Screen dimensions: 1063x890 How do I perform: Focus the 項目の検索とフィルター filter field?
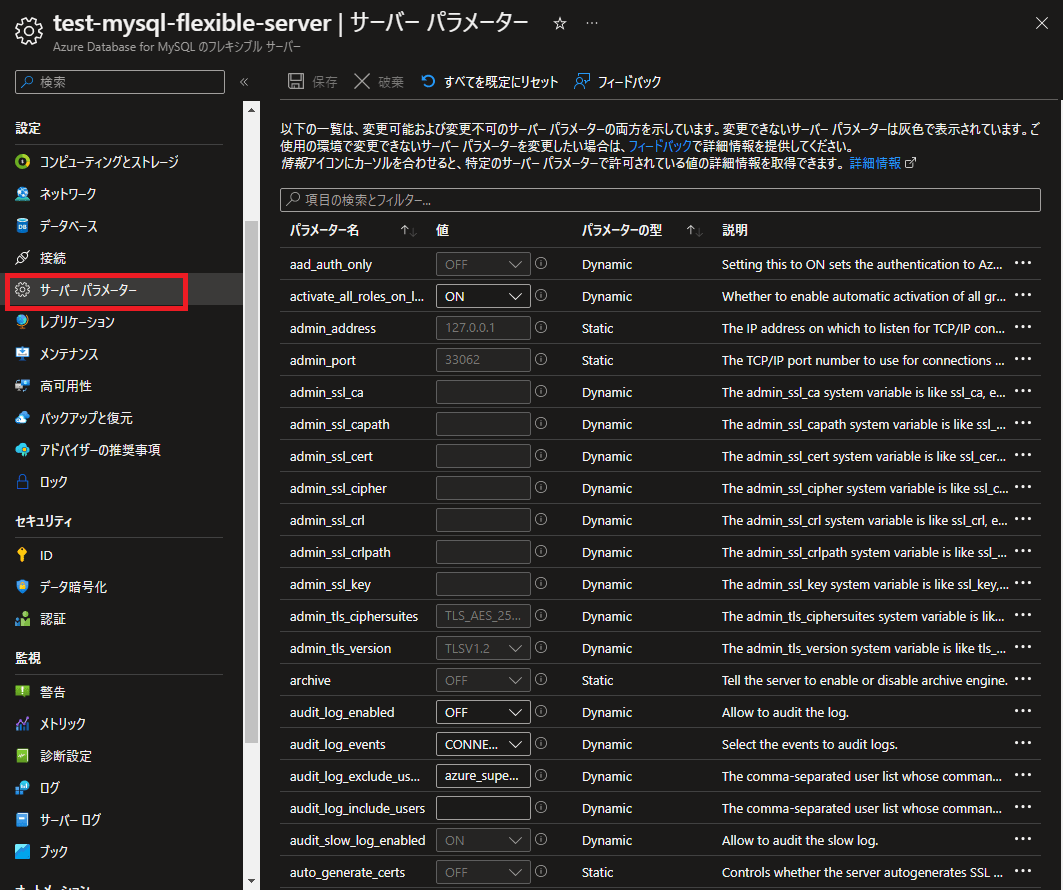coord(660,200)
